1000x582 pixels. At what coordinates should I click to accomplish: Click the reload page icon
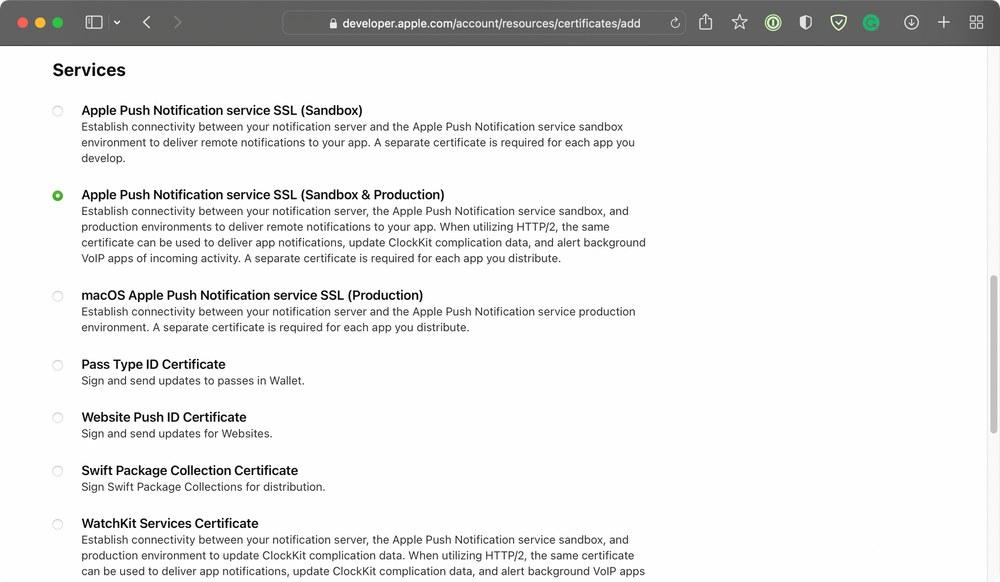tap(675, 23)
